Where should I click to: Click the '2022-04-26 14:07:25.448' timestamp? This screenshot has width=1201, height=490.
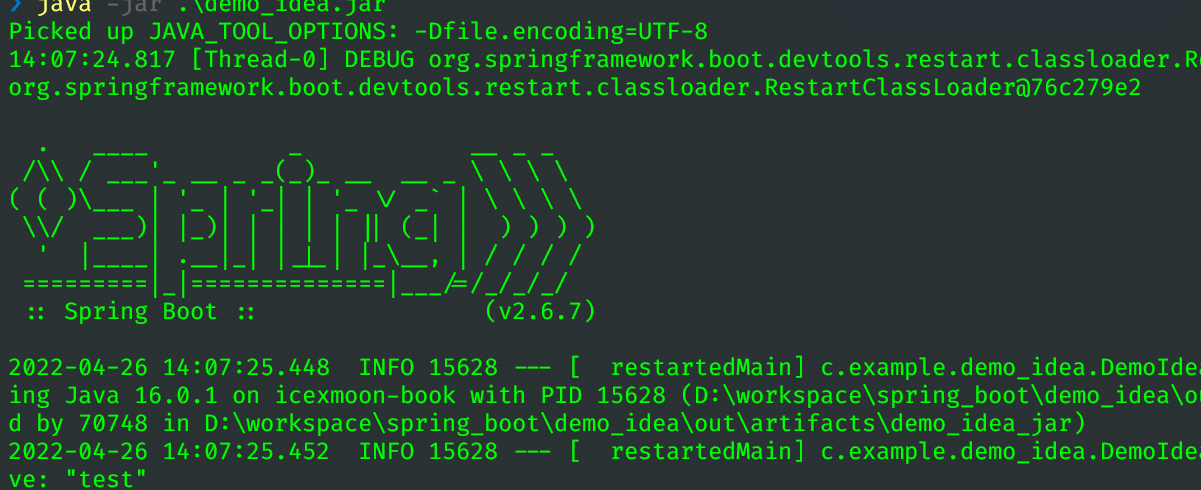(x=169, y=367)
